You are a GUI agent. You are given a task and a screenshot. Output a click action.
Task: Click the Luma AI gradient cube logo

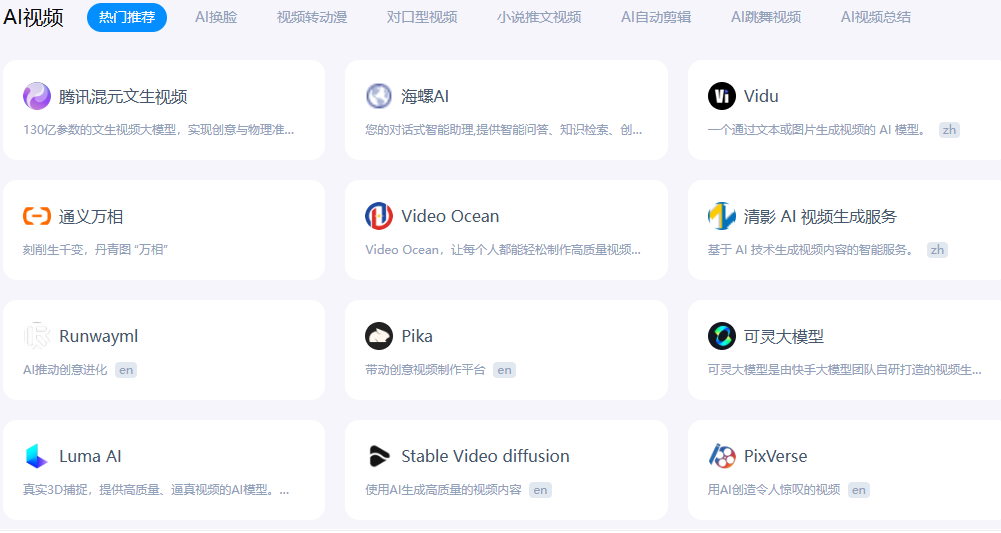pos(37,456)
